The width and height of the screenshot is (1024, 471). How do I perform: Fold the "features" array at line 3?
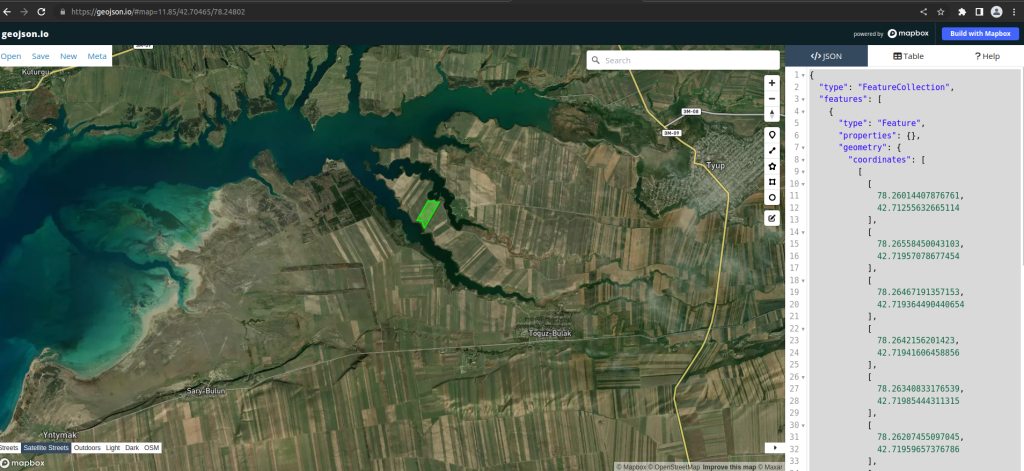803,99
